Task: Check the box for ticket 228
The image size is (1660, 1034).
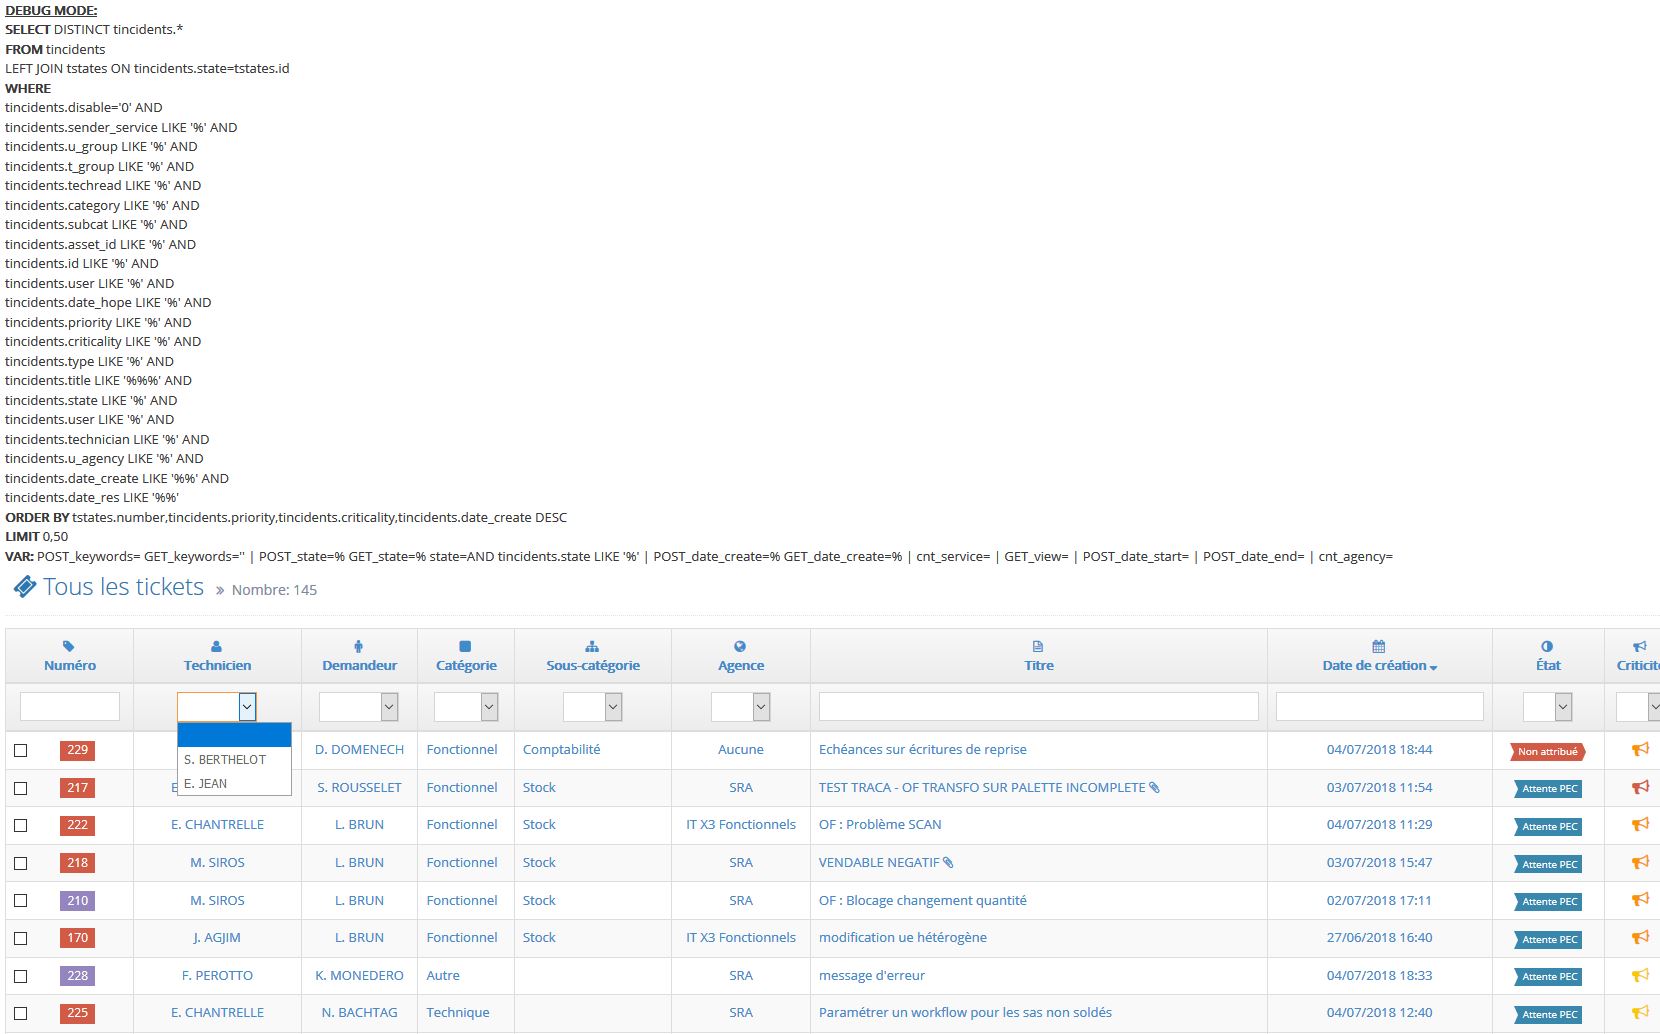Action: [20, 976]
